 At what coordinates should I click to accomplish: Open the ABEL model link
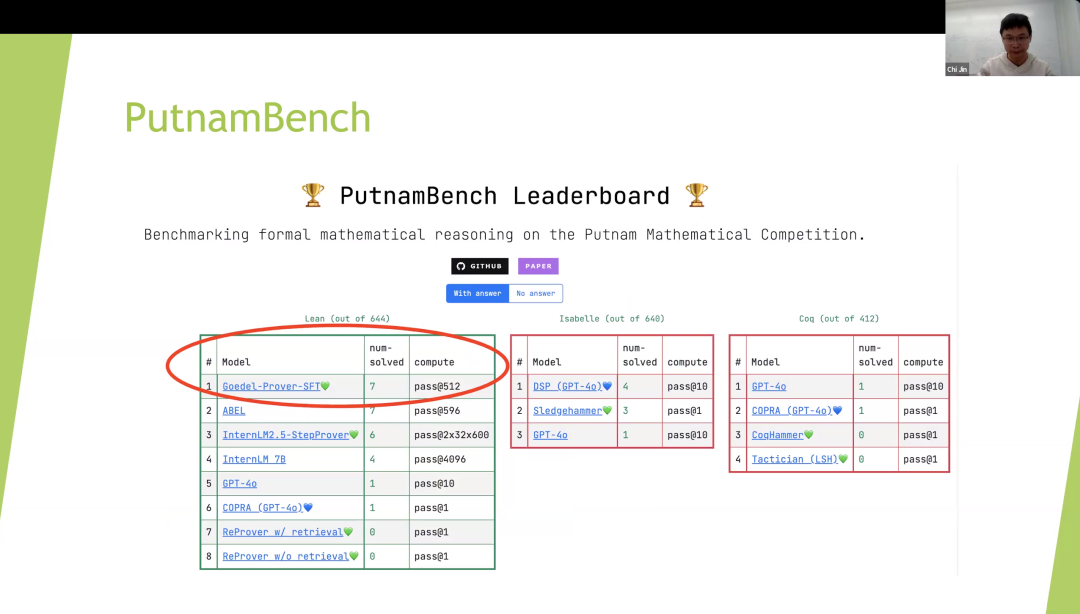coord(233,411)
